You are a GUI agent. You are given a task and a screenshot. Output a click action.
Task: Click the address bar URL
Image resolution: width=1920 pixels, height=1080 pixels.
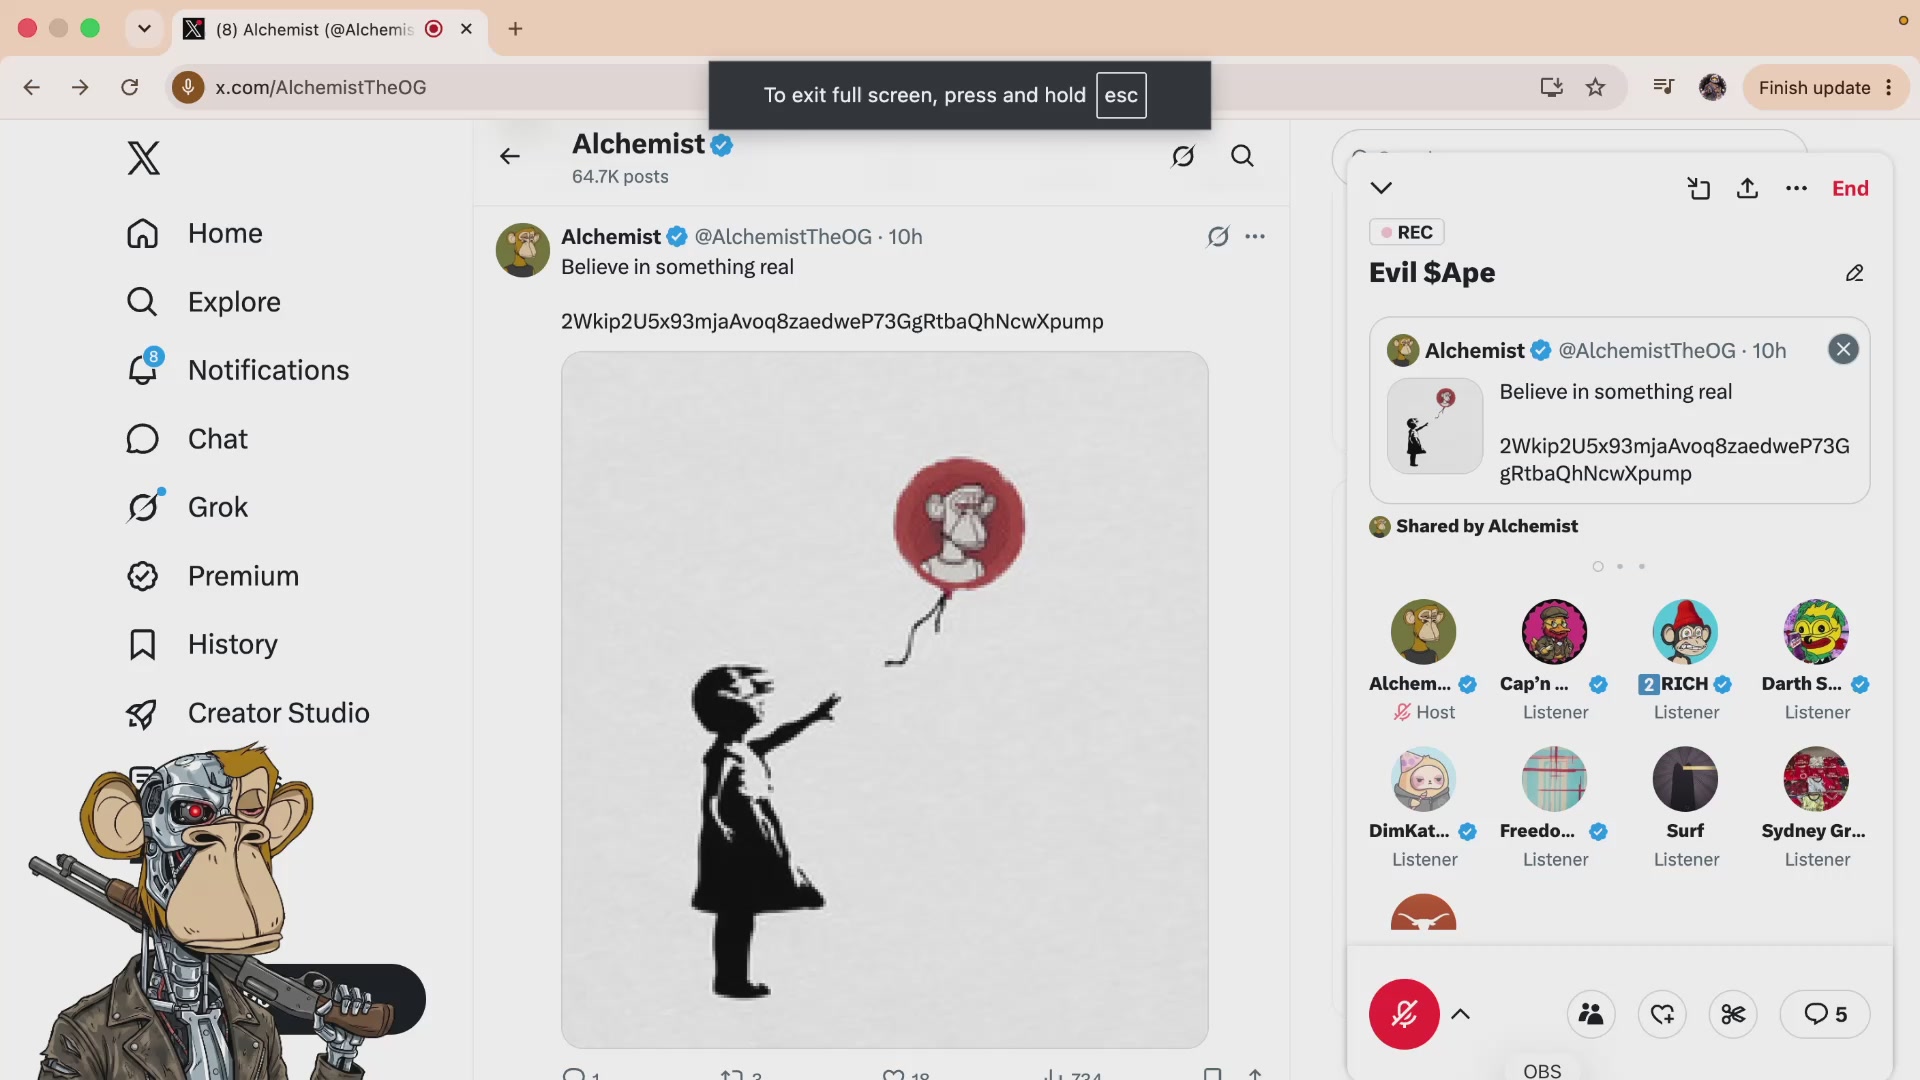coord(321,88)
